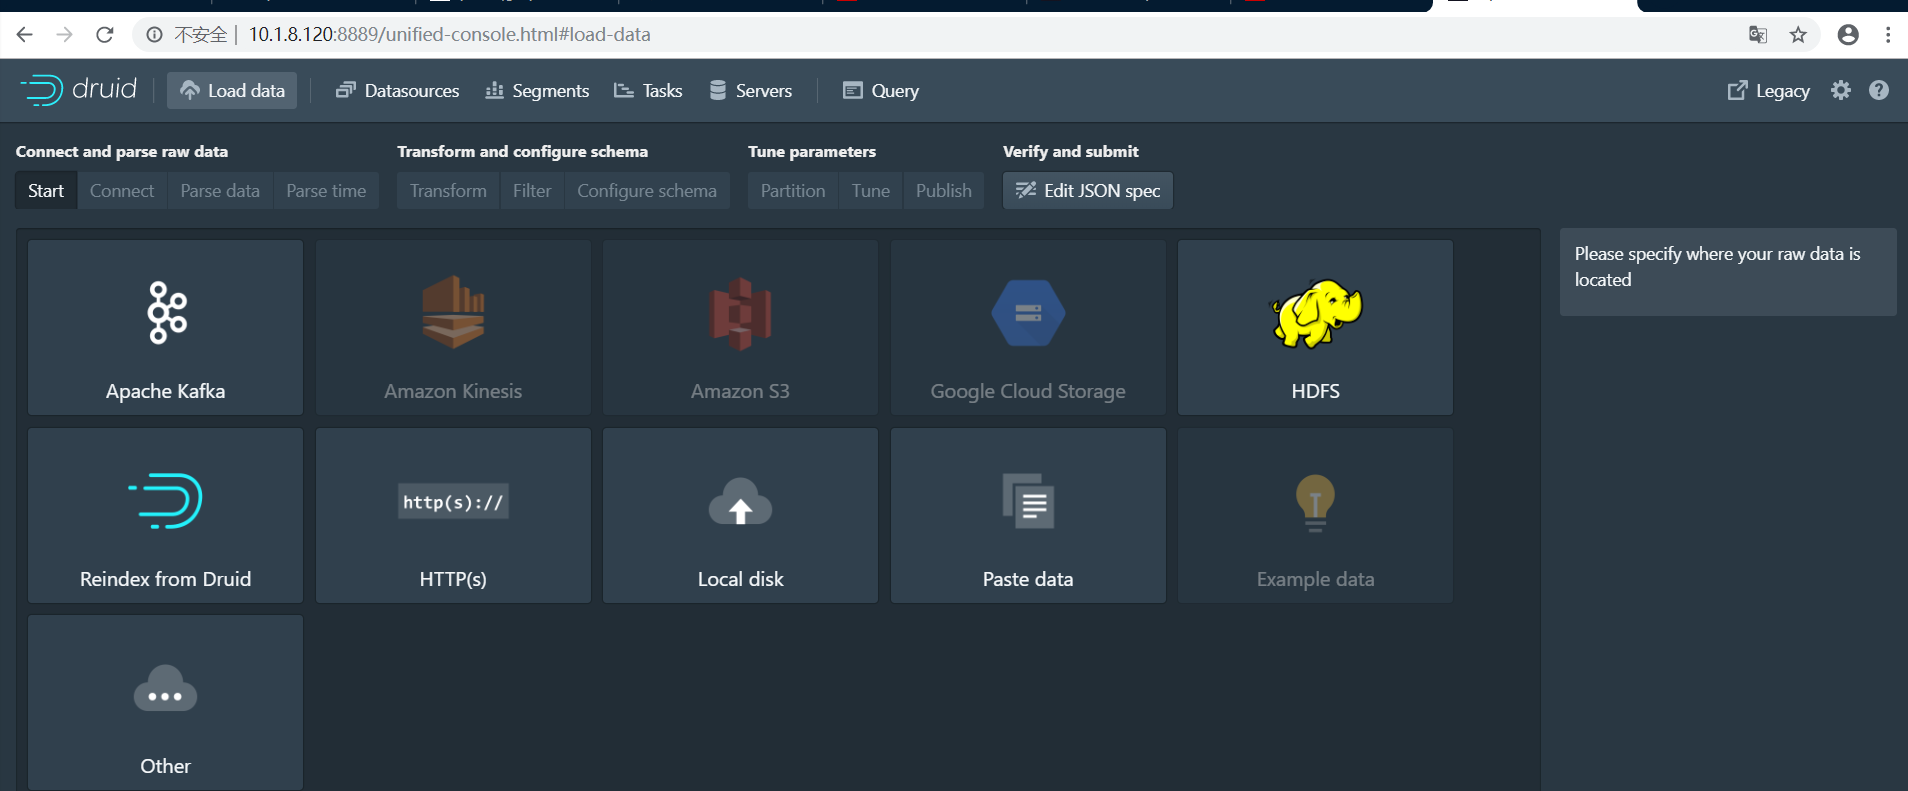Screen dimensions: 1908x791
Task: Select the Configure schema step tab
Action: (647, 190)
